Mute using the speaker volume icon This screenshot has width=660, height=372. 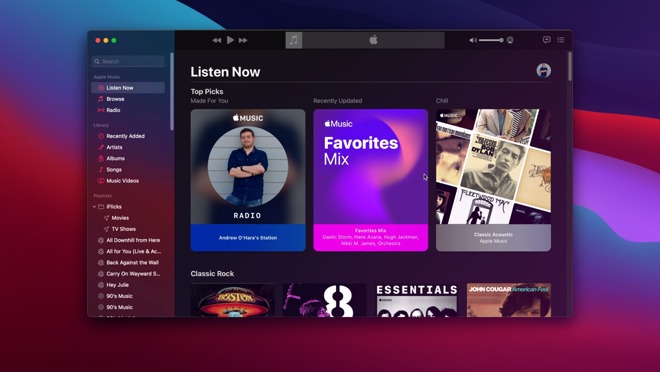[x=473, y=40]
